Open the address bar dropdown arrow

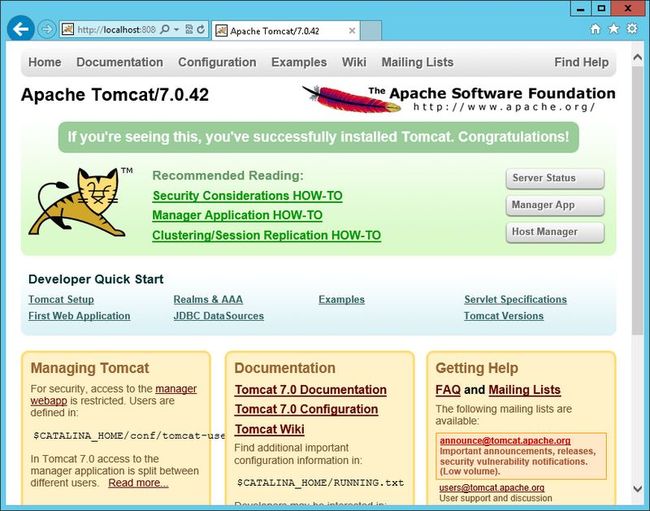point(176,29)
